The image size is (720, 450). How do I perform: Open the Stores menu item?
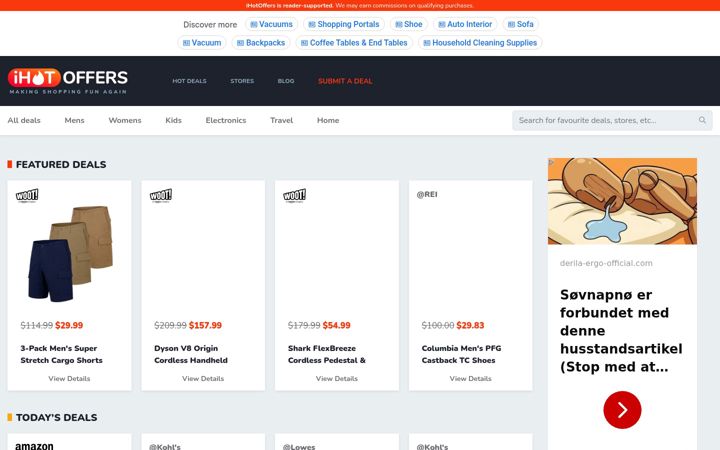pyautogui.click(x=242, y=81)
